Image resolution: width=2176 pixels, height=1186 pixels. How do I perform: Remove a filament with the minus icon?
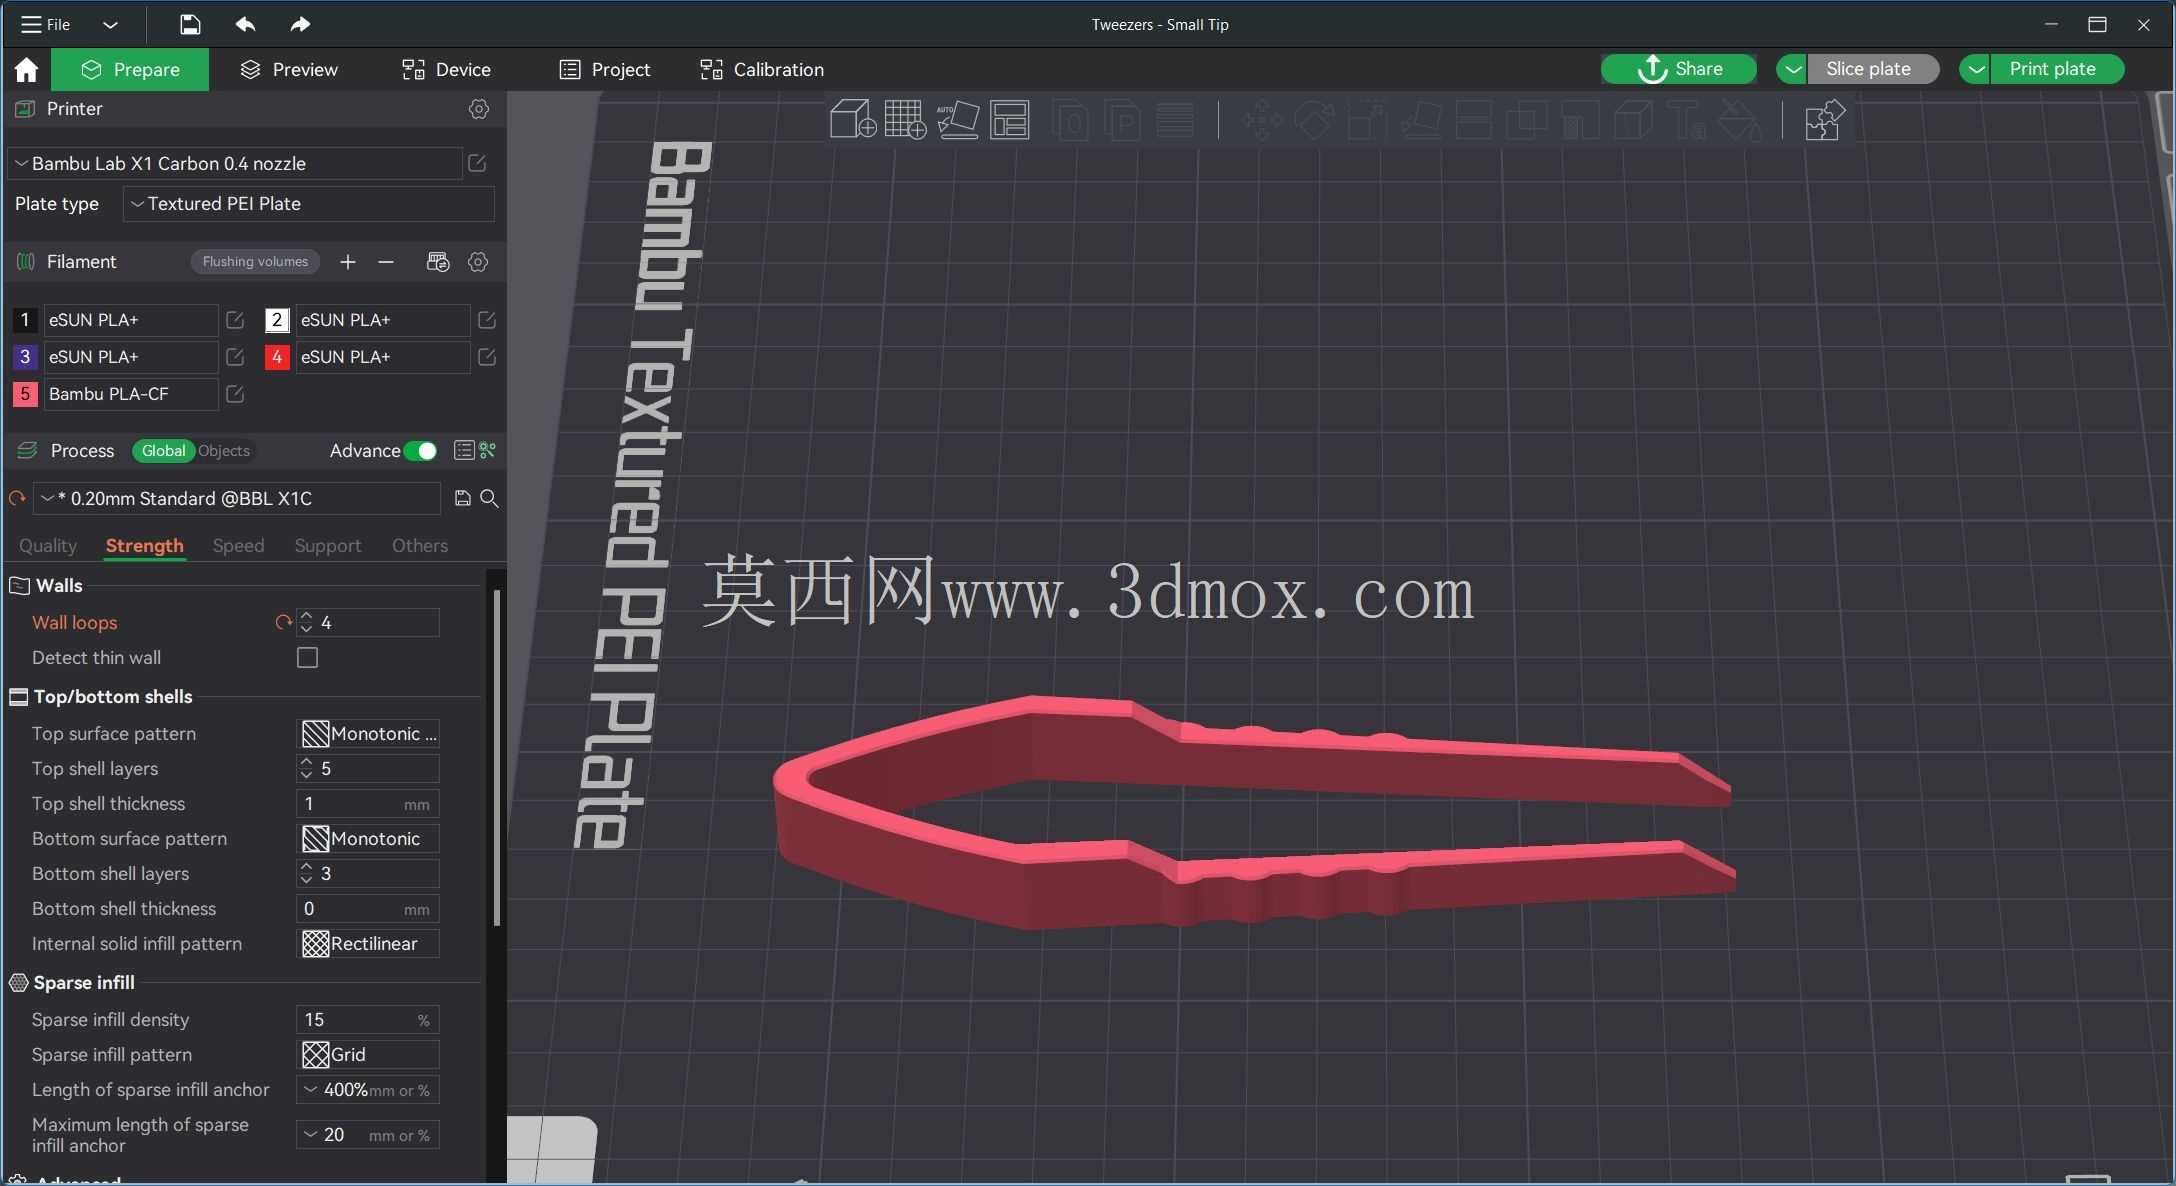pyautogui.click(x=386, y=262)
